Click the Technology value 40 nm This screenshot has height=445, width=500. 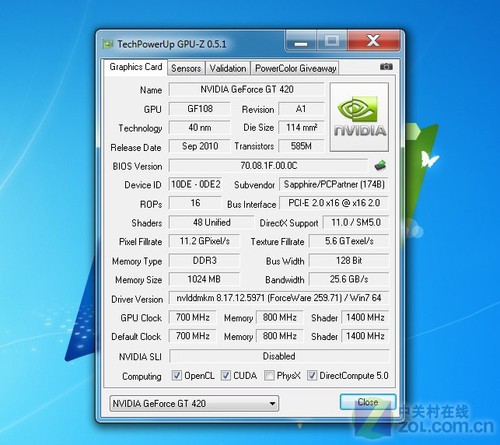[200, 127]
